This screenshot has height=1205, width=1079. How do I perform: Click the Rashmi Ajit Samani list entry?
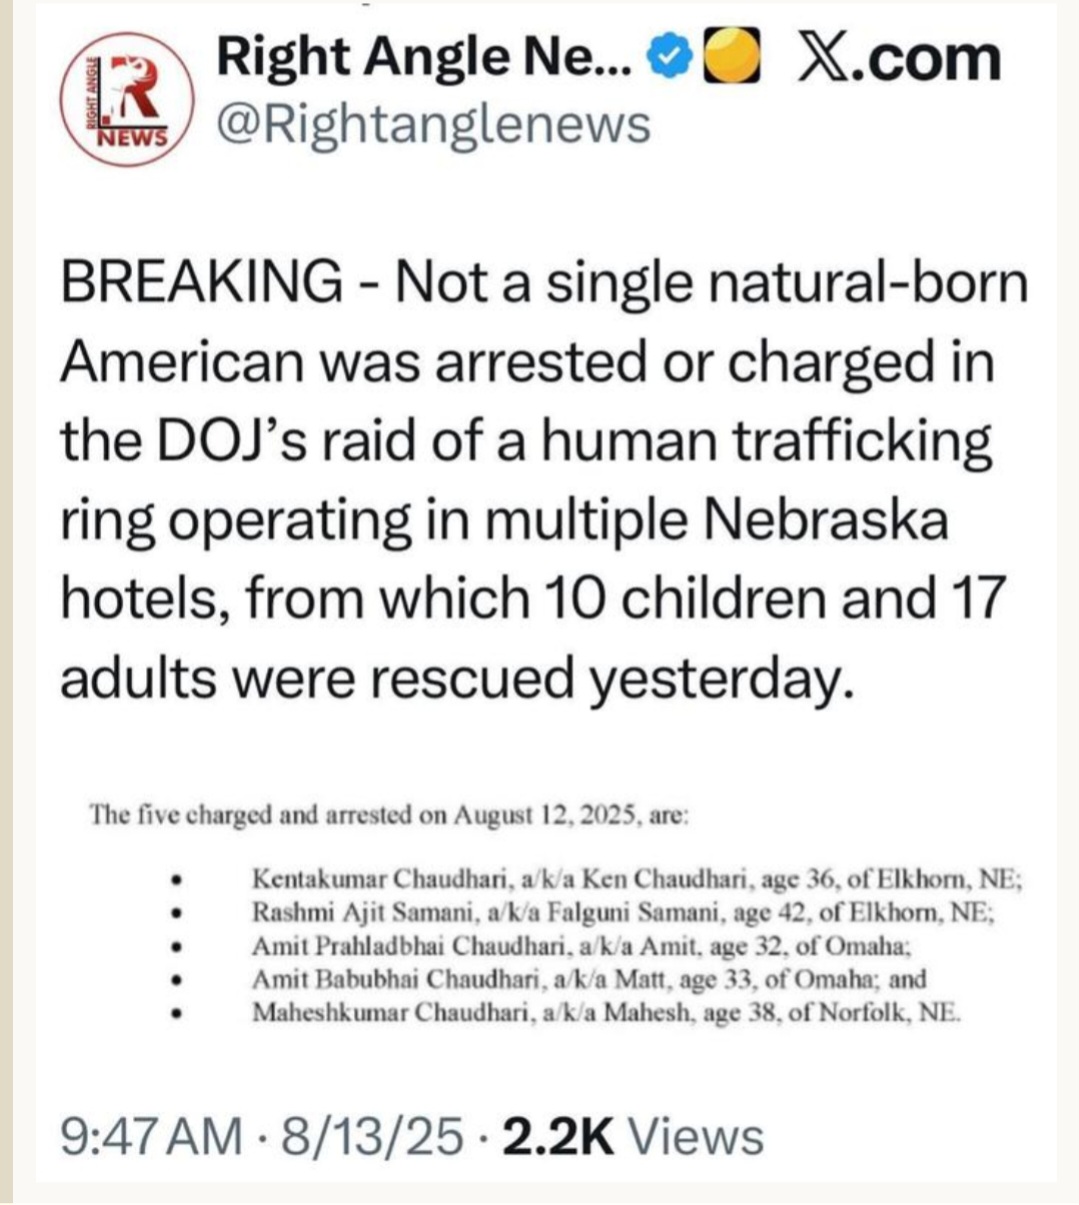(623, 913)
